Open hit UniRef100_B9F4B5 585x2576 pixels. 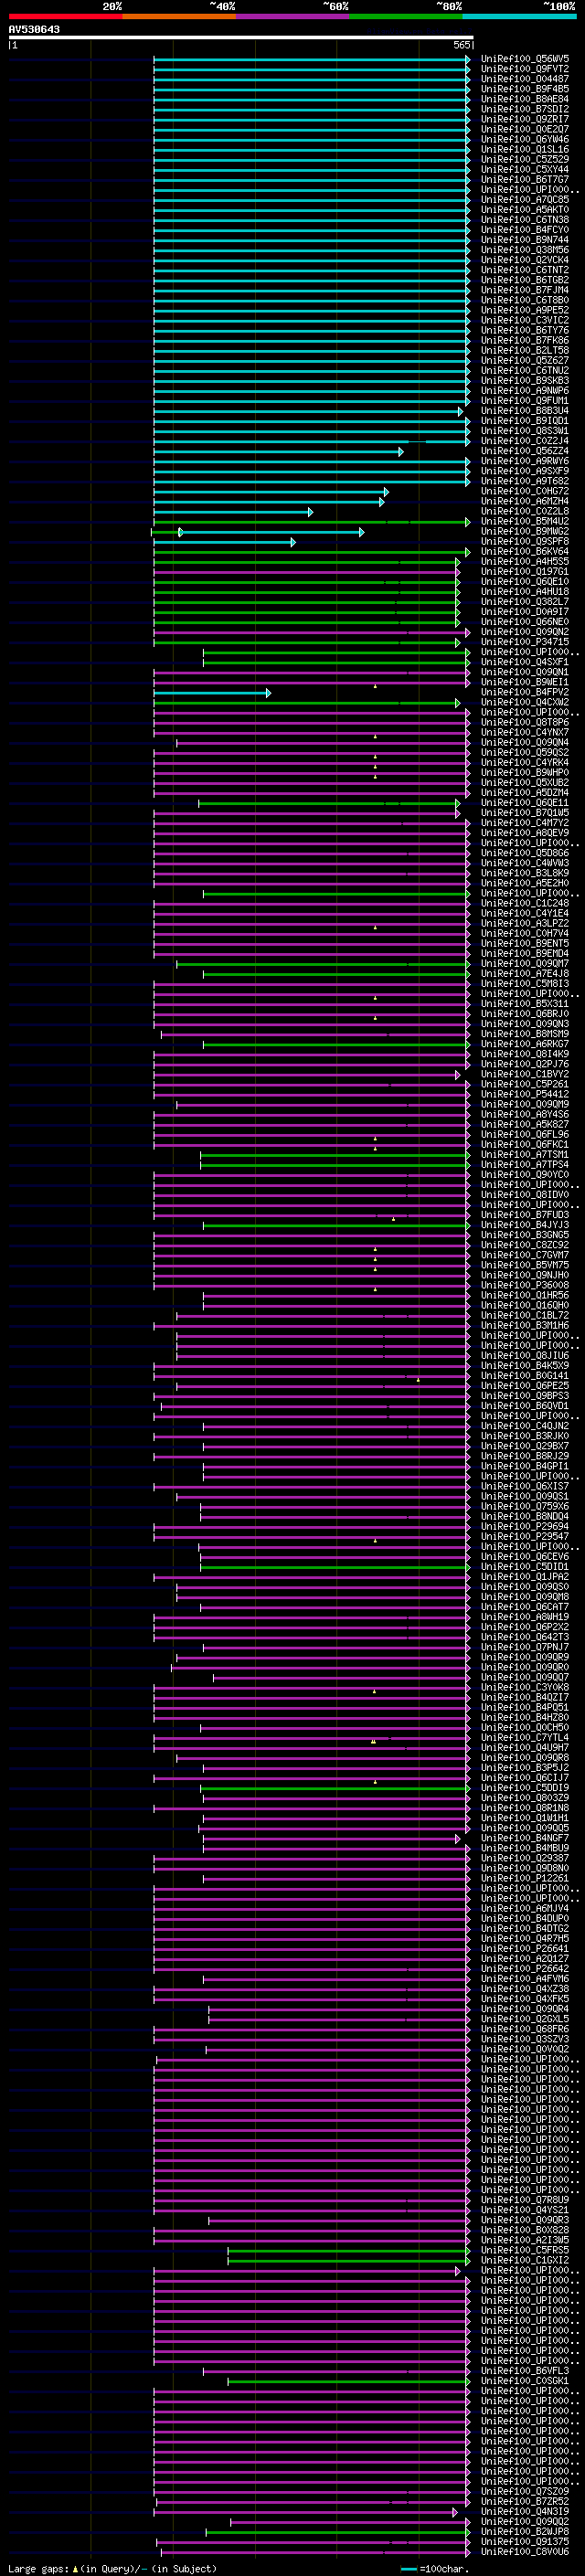point(525,89)
